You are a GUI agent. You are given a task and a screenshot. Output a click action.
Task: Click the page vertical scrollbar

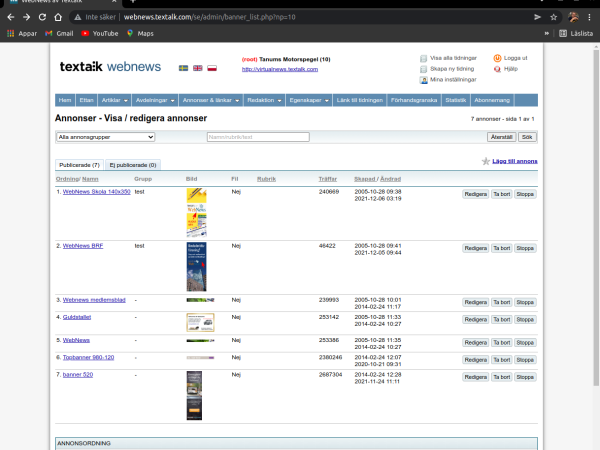(596, 218)
